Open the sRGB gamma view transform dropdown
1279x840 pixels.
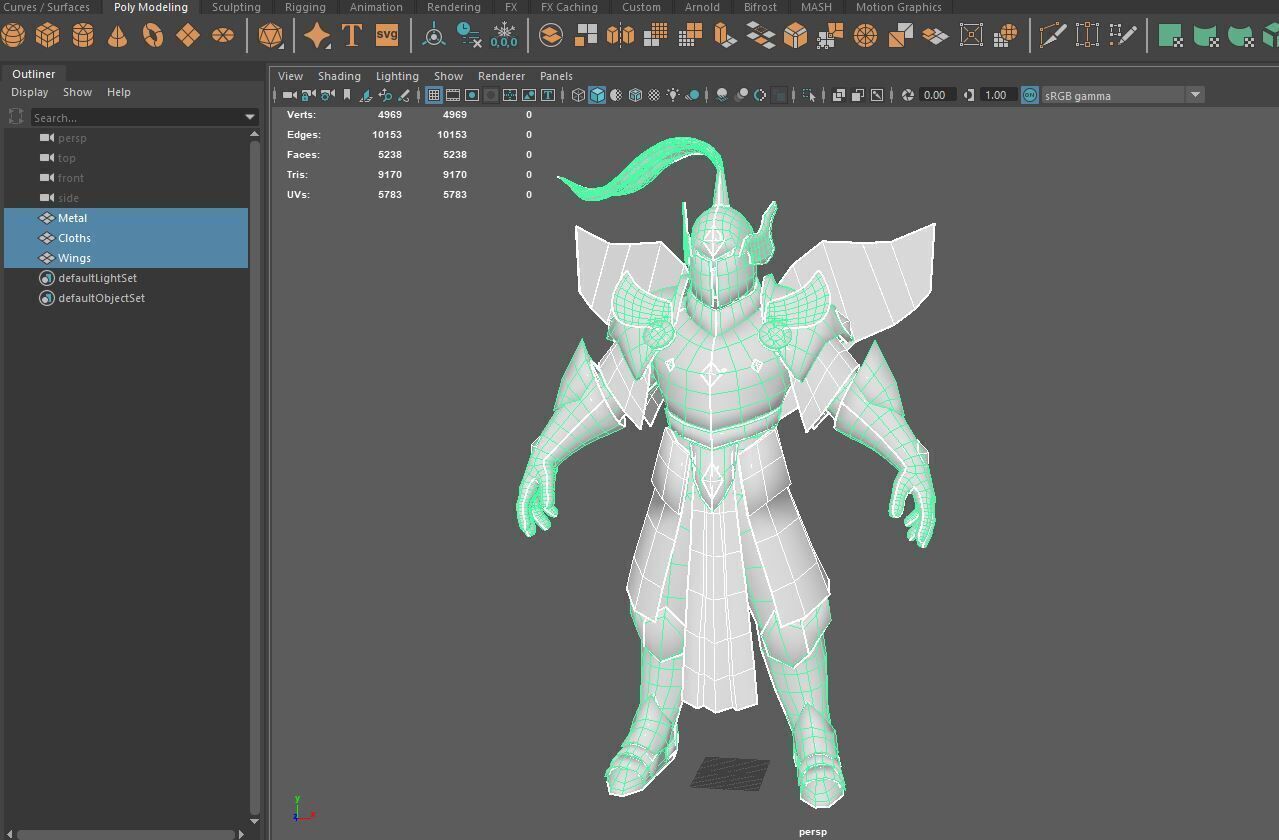1194,95
